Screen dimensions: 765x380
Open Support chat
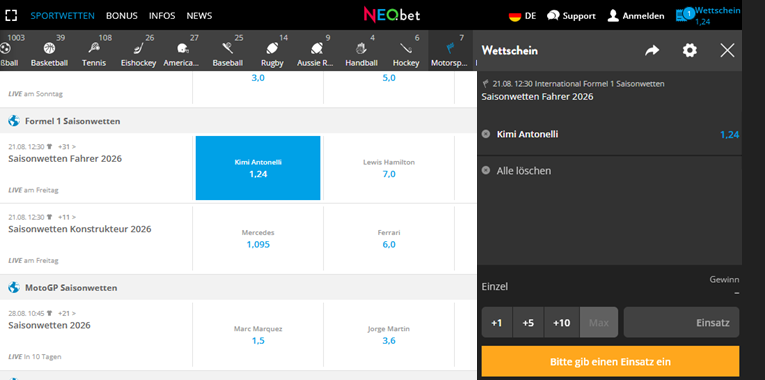coord(571,16)
